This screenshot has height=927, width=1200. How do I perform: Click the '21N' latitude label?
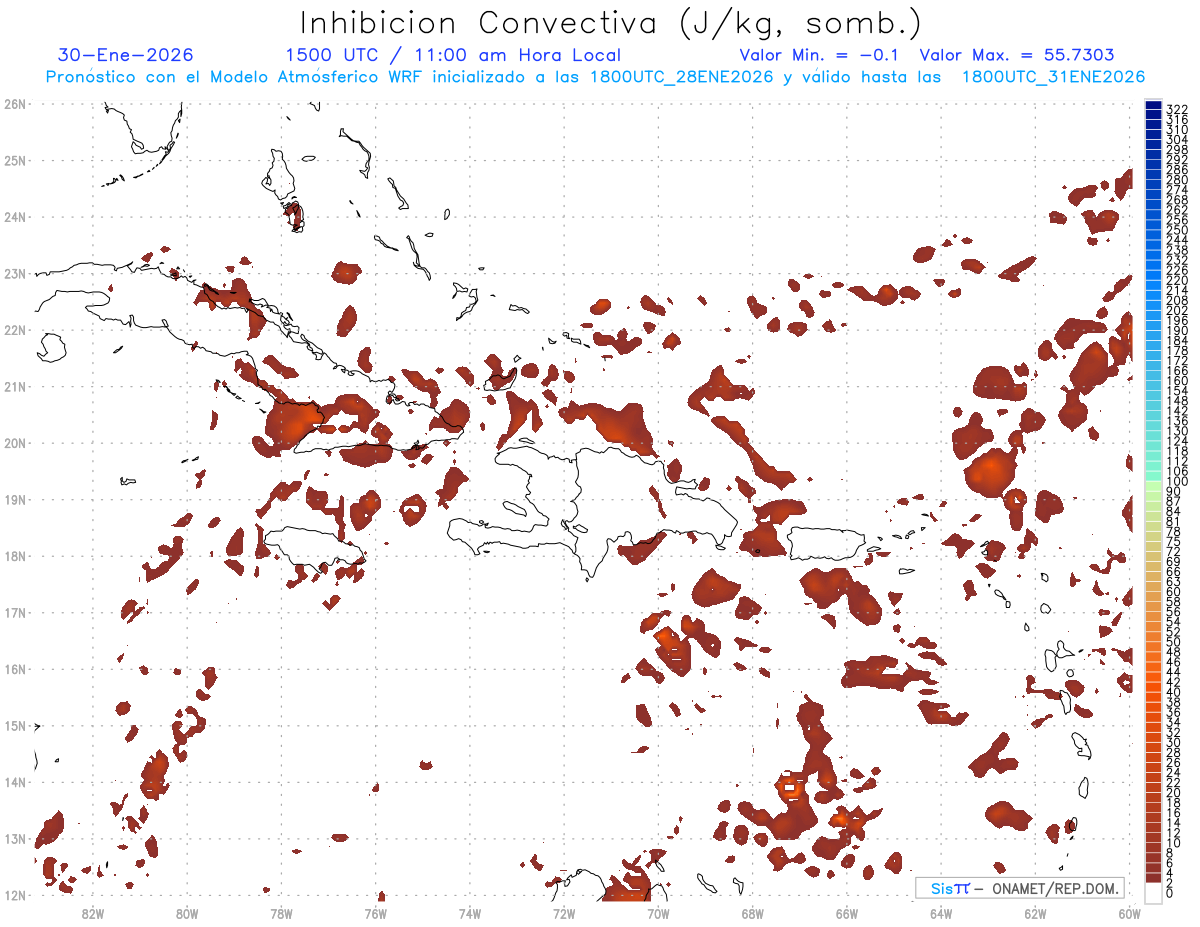pyautogui.click(x=15, y=386)
